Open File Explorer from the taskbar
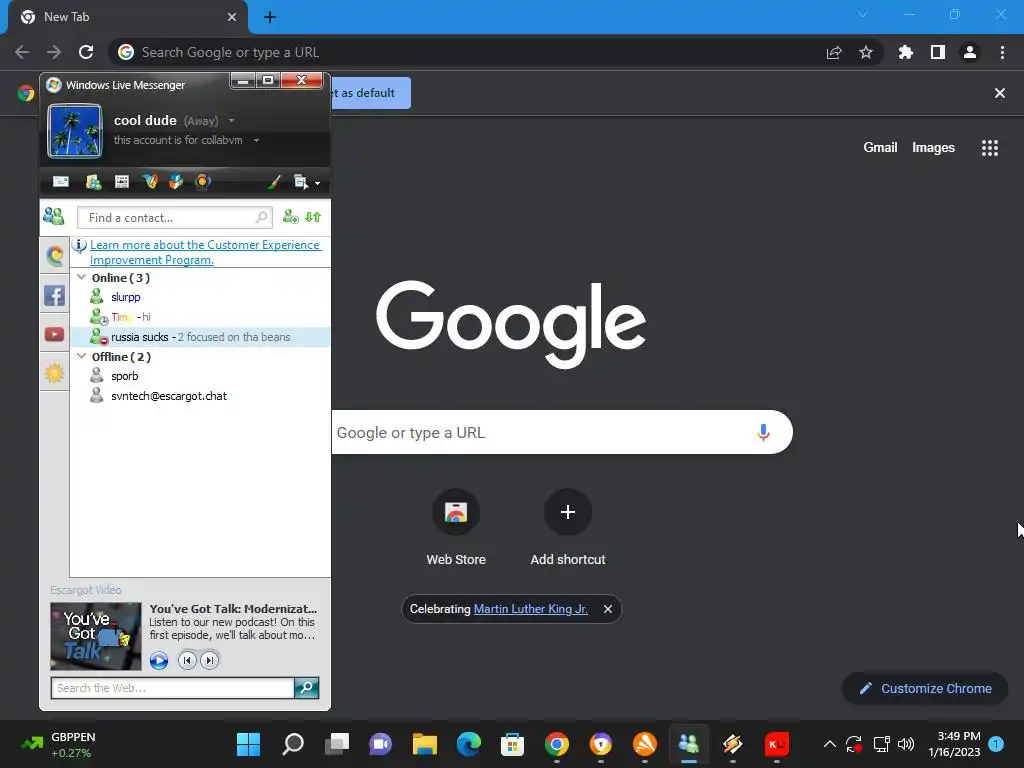 pyautogui.click(x=424, y=744)
